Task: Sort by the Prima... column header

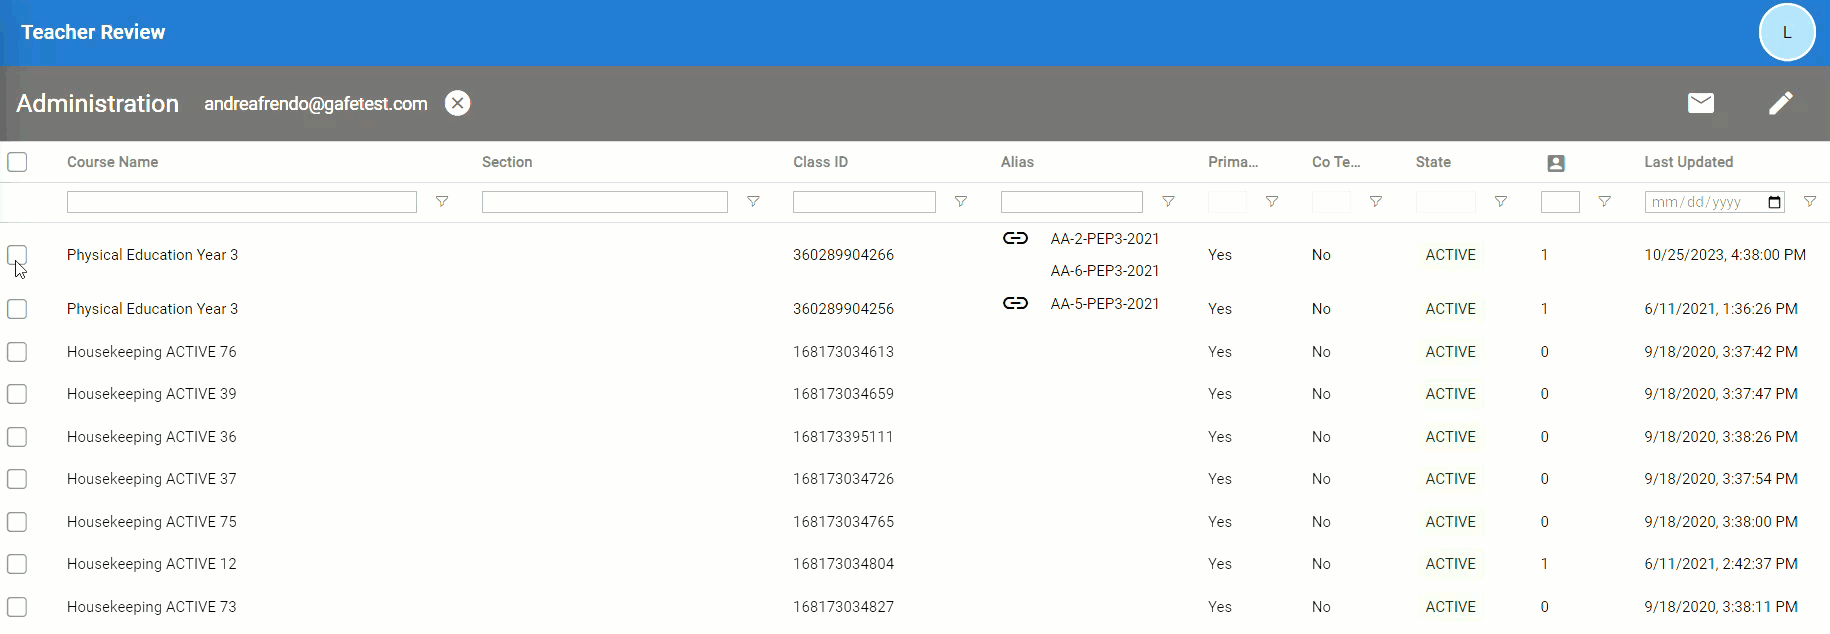Action: tap(1233, 162)
